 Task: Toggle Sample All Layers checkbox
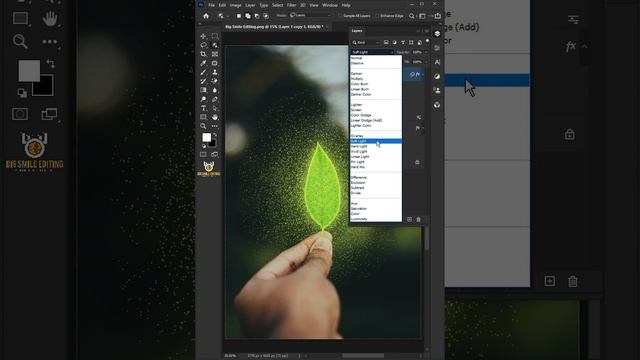coord(340,16)
